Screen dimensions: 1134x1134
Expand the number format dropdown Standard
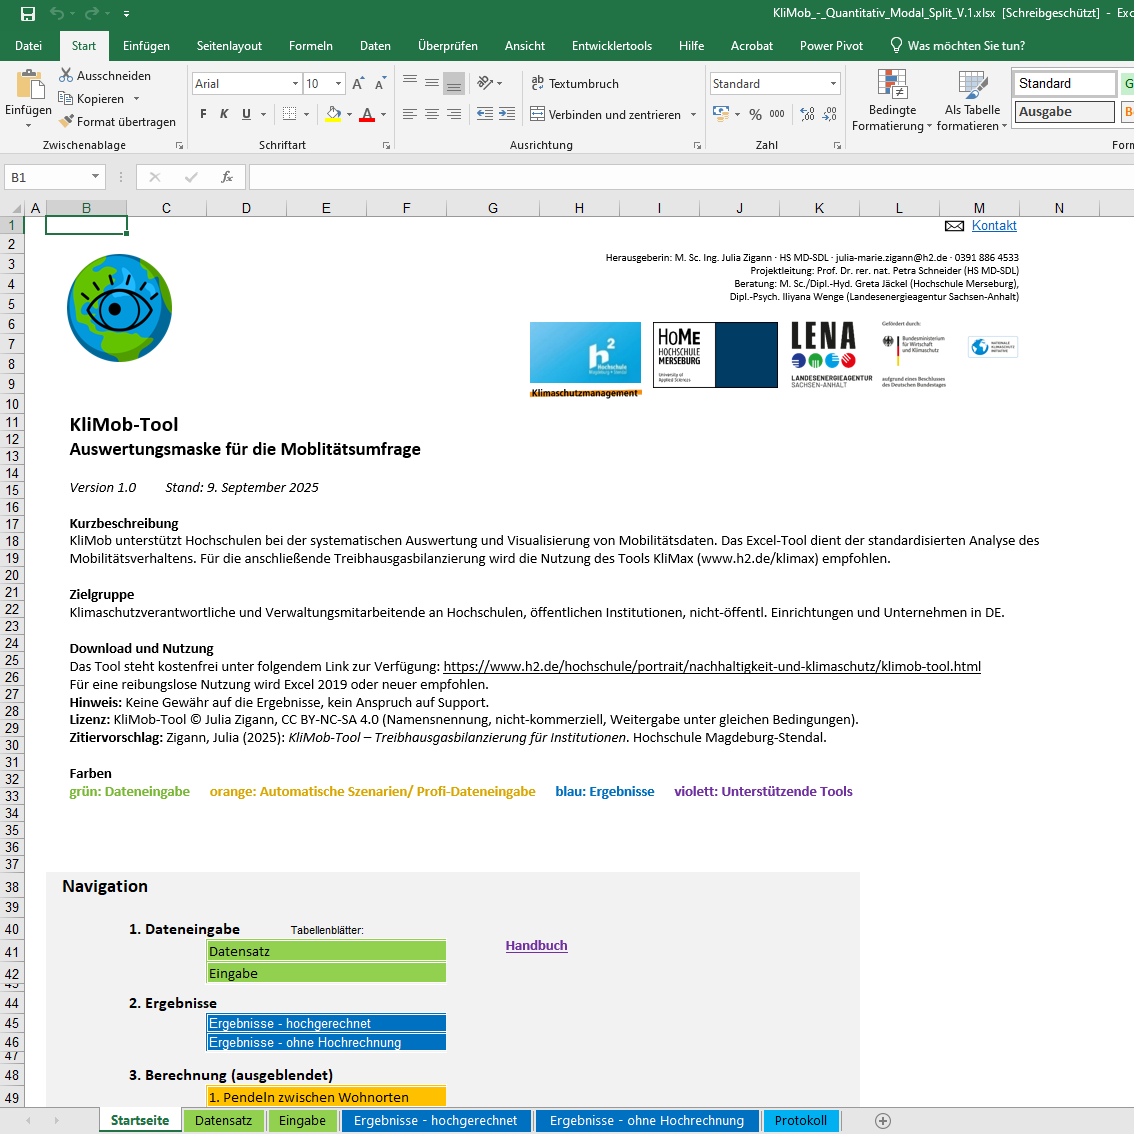(833, 84)
